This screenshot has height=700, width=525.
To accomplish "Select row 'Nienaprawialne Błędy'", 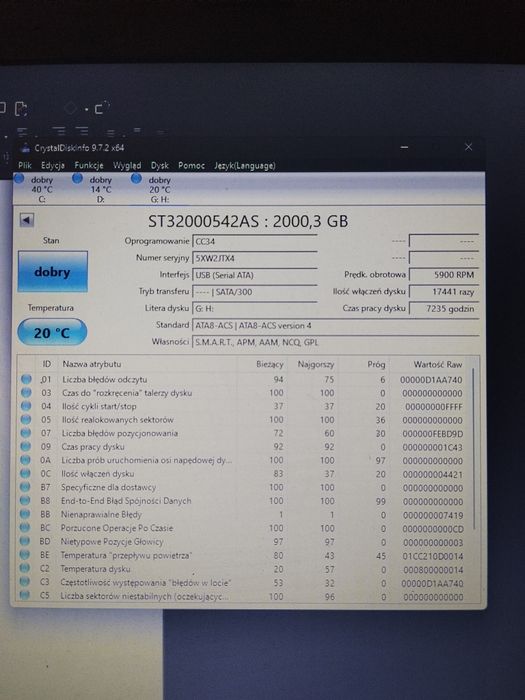I will click(x=245, y=514).
